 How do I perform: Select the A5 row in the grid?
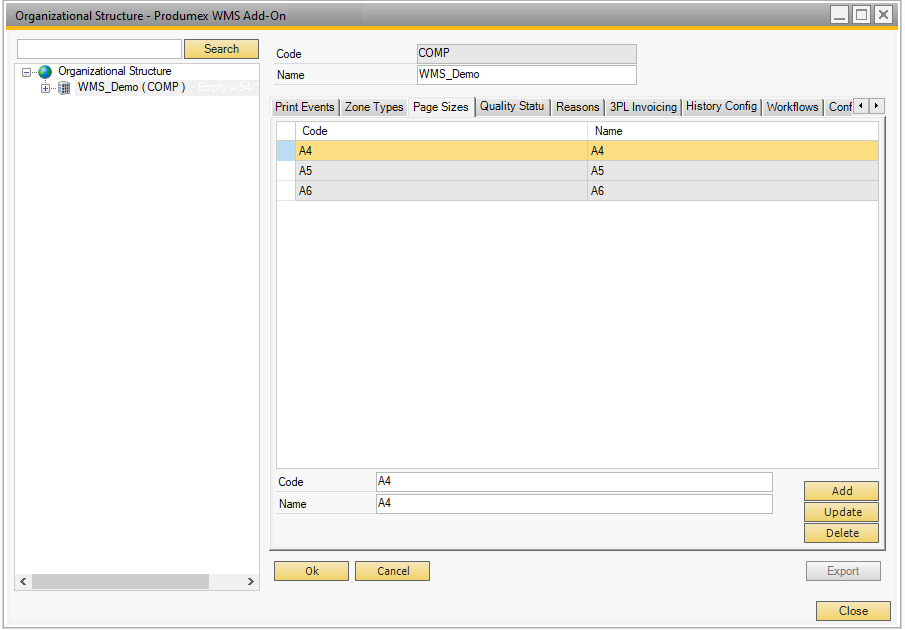tap(440, 171)
